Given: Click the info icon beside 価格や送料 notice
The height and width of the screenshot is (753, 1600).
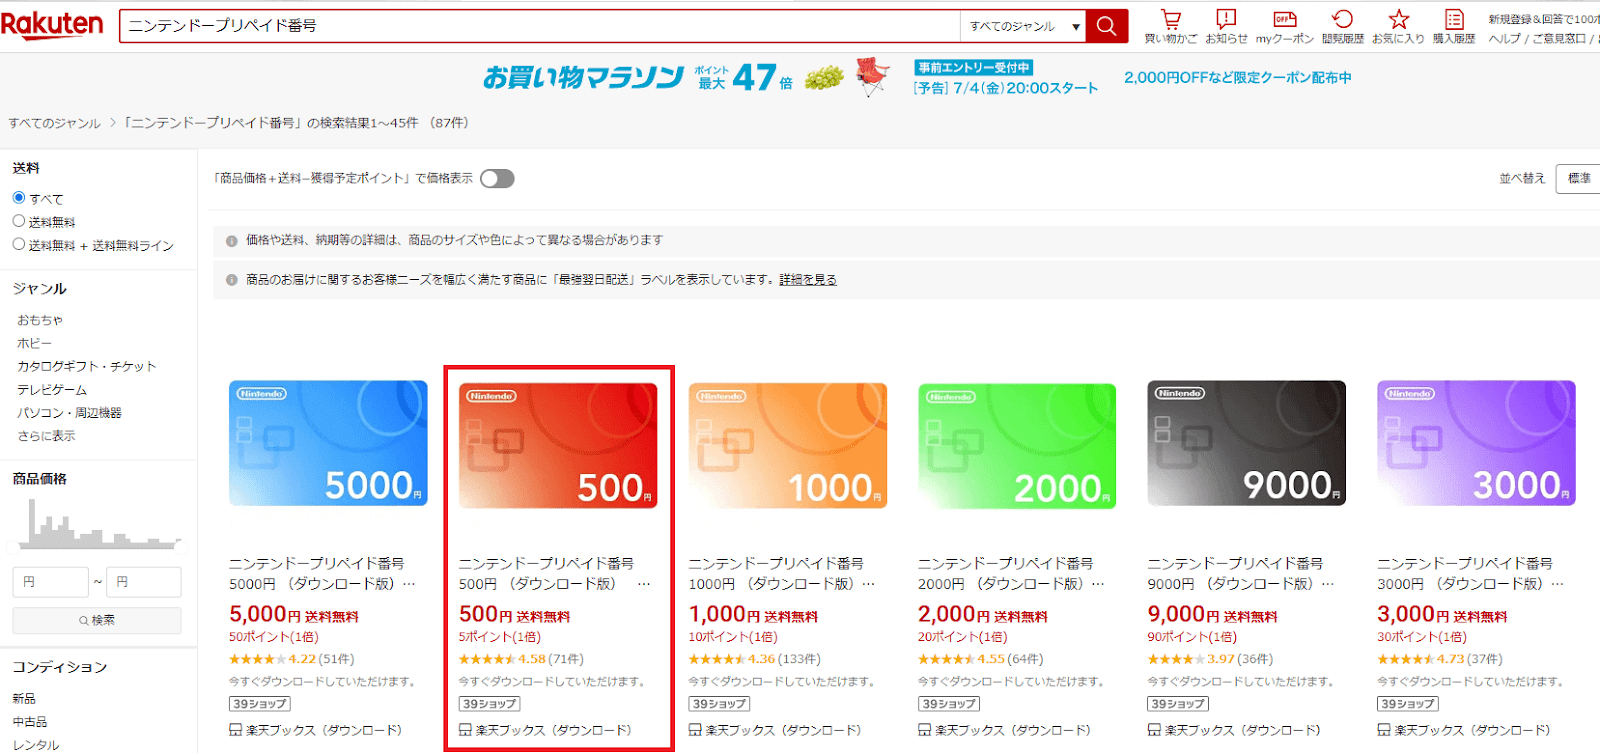Looking at the screenshot, I should pyautogui.click(x=232, y=241).
